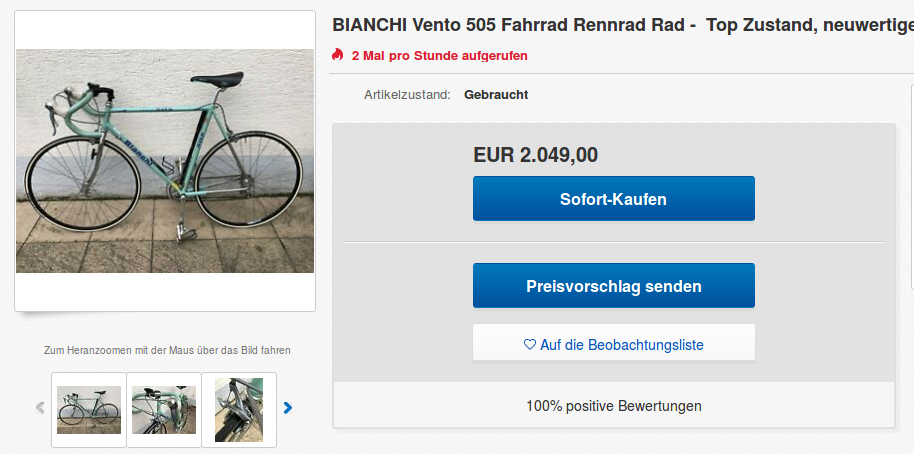Image resolution: width=914 pixels, height=454 pixels.
Task: Click the Zum Heranzoomen zoom hint text
Action: click(167, 350)
